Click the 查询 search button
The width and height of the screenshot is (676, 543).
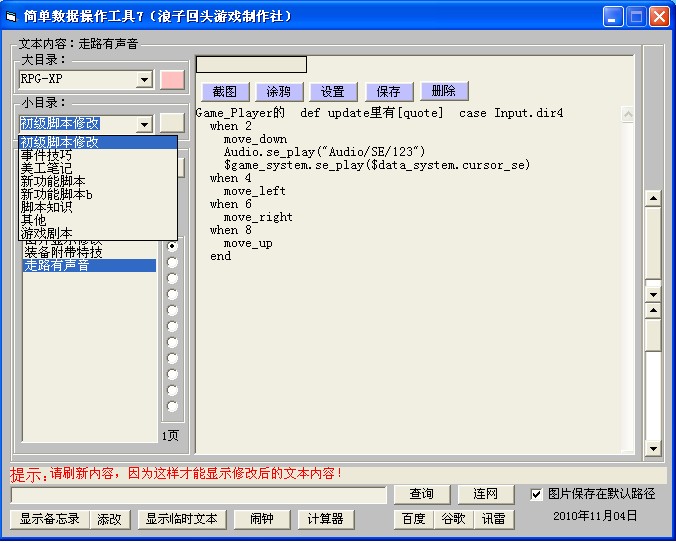(x=422, y=494)
